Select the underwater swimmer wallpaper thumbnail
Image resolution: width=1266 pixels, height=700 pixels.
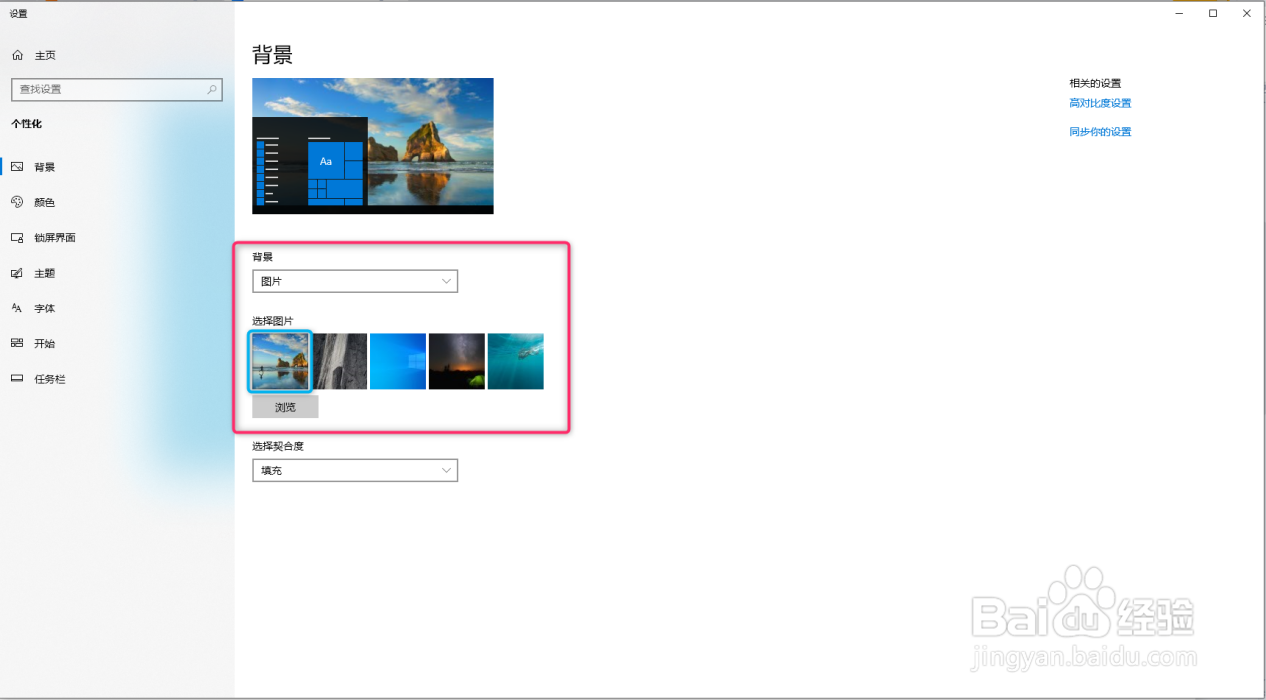coord(516,361)
